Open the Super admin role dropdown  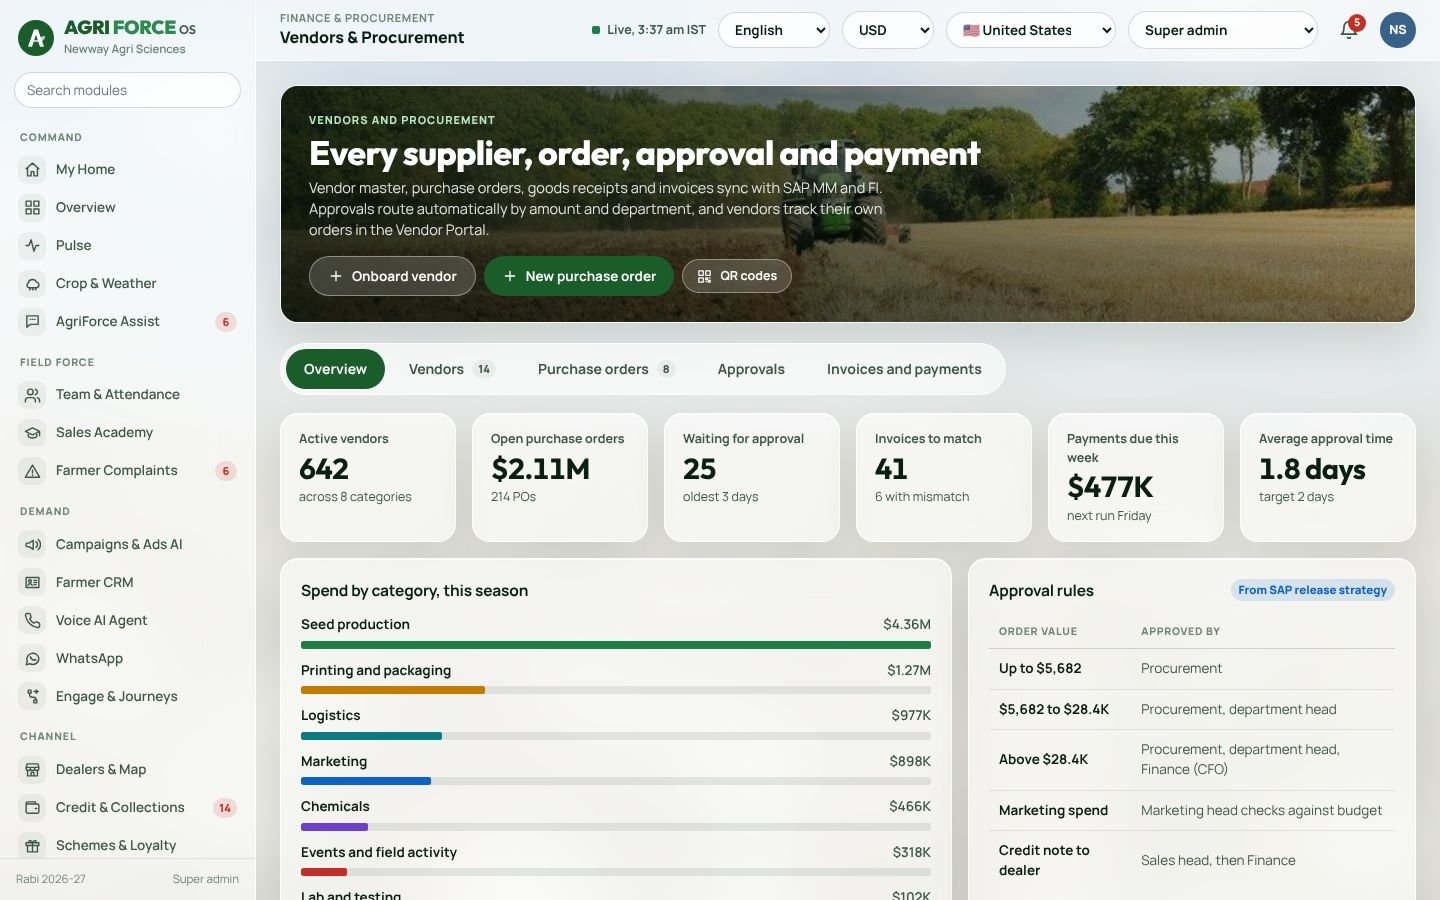tap(1223, 30)
